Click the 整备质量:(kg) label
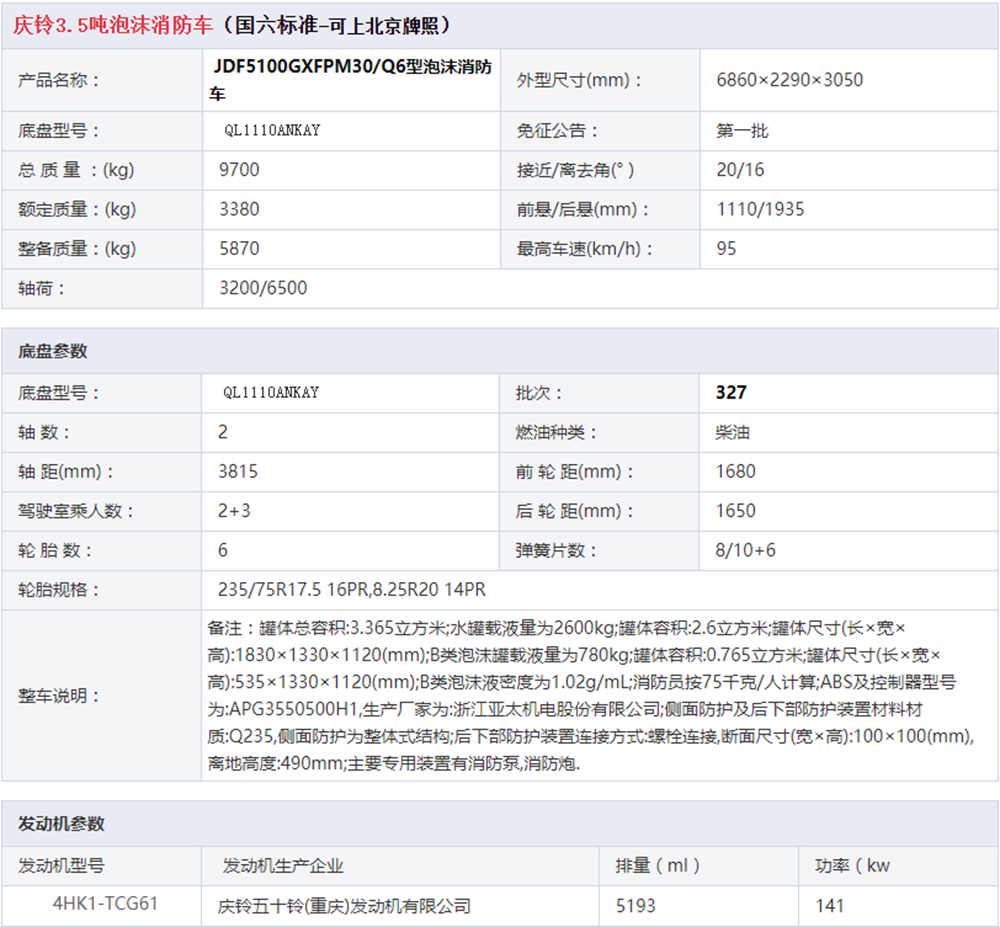1000x927 pixels. point(77,249)
